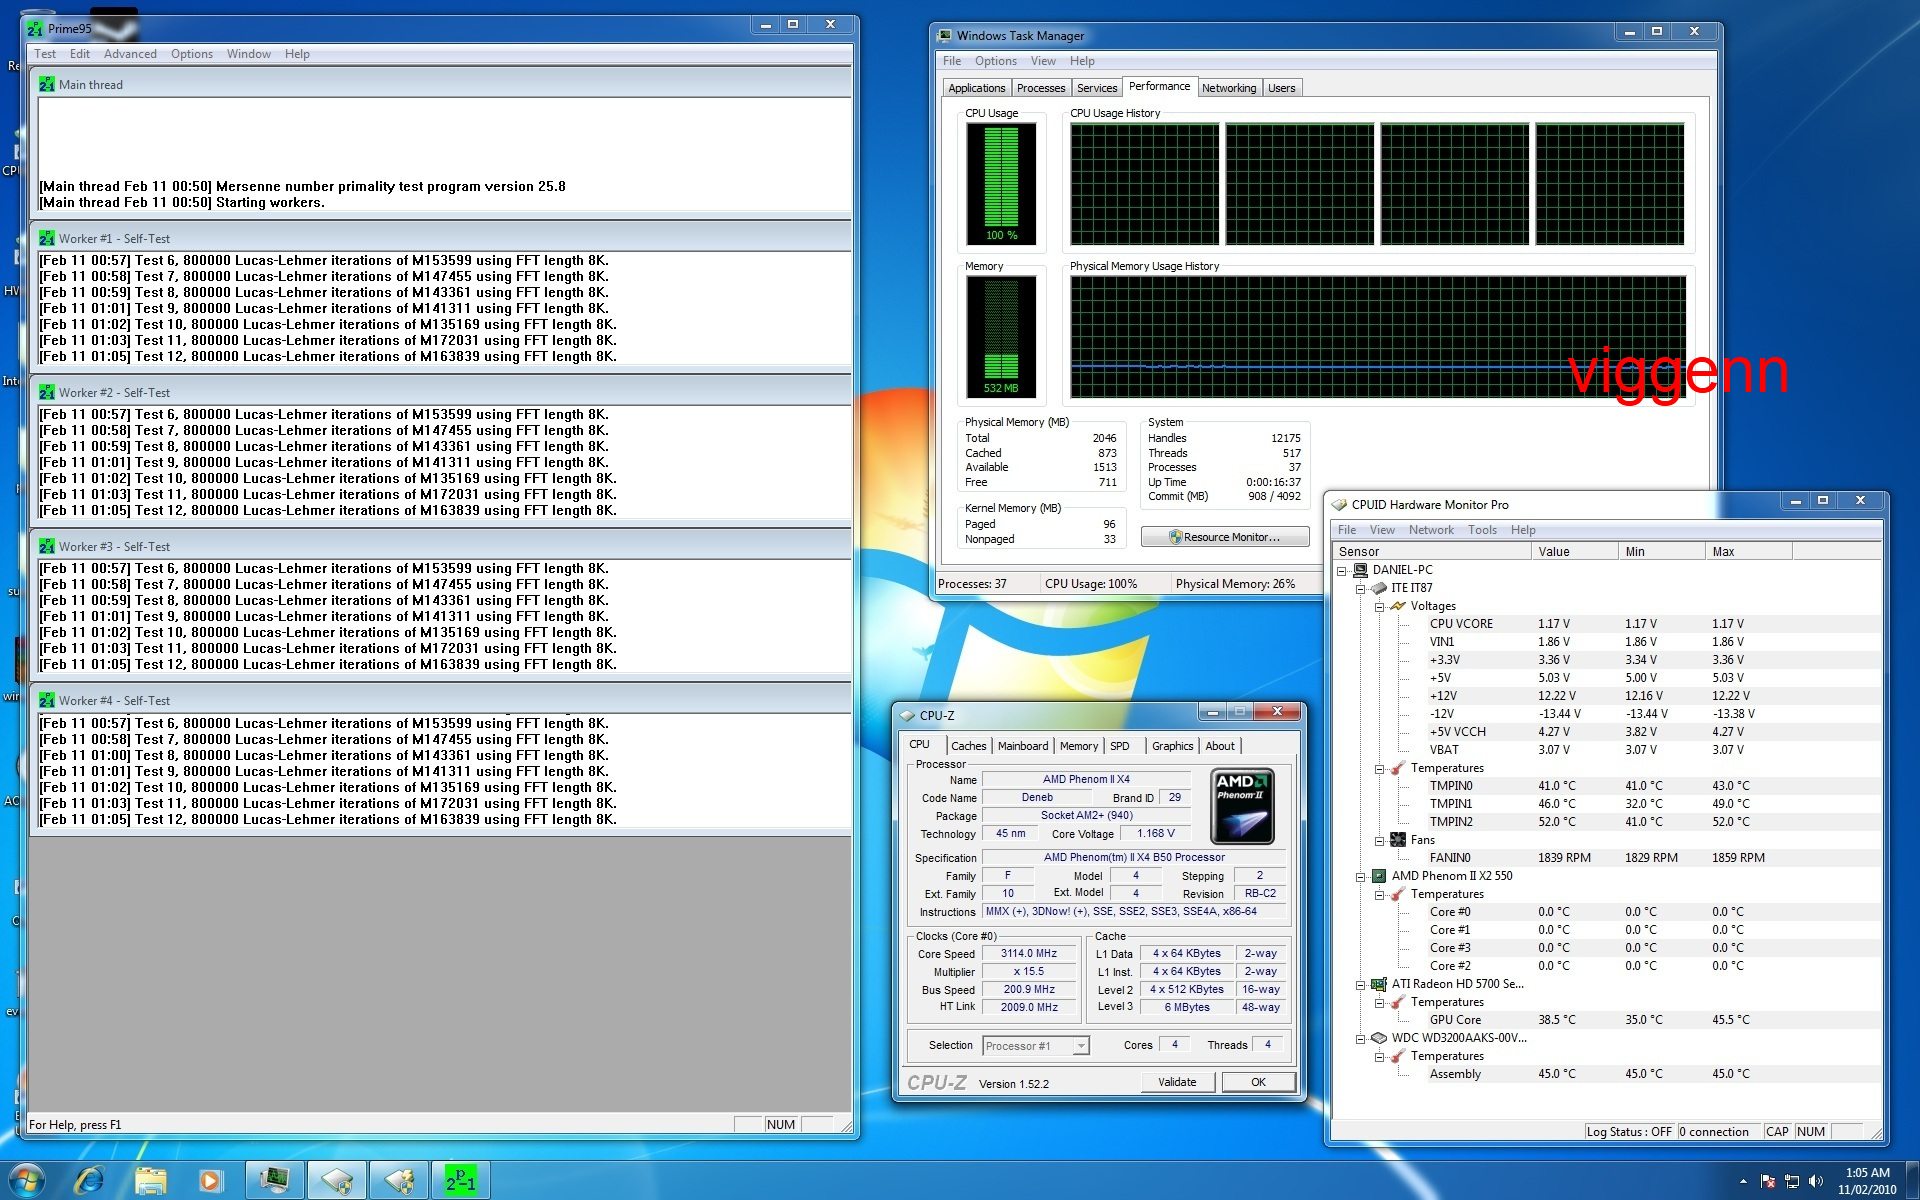Collapse ITE IT87 Temperatures node
Image resolution: width=1920 pixels, height=1200 pixels.
click(1380, 768)
